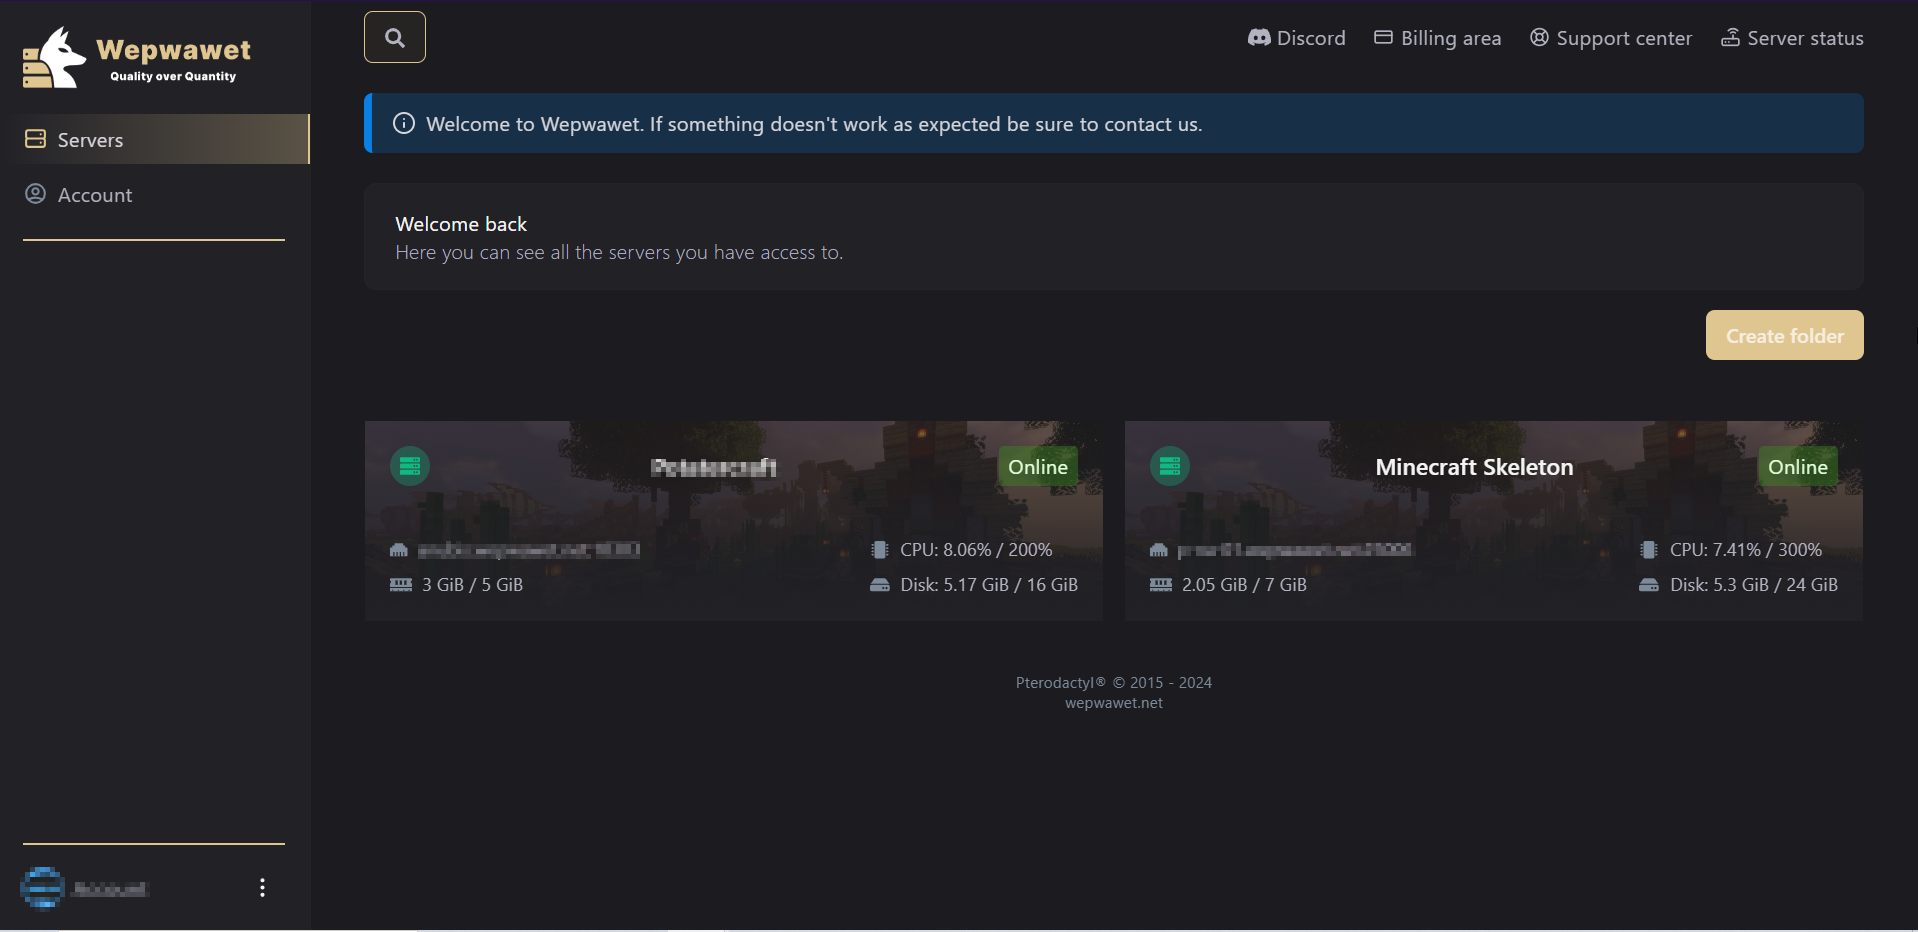Click the green server icon on Minecraft Skeleton card
Viewport: 1918px width, 932px height.
point(1170,466)
